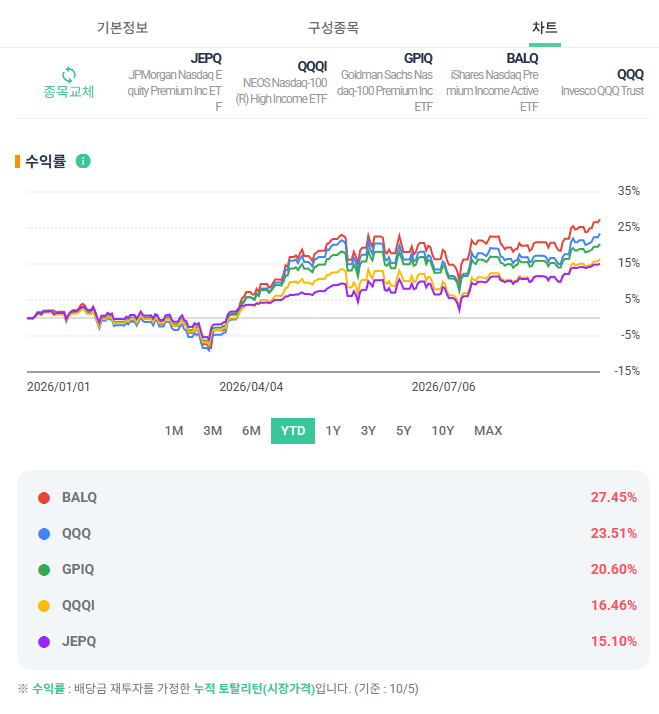This screenshot has height=714, width=659.
Task: Select the YTD period button
Action: point(293,431)
